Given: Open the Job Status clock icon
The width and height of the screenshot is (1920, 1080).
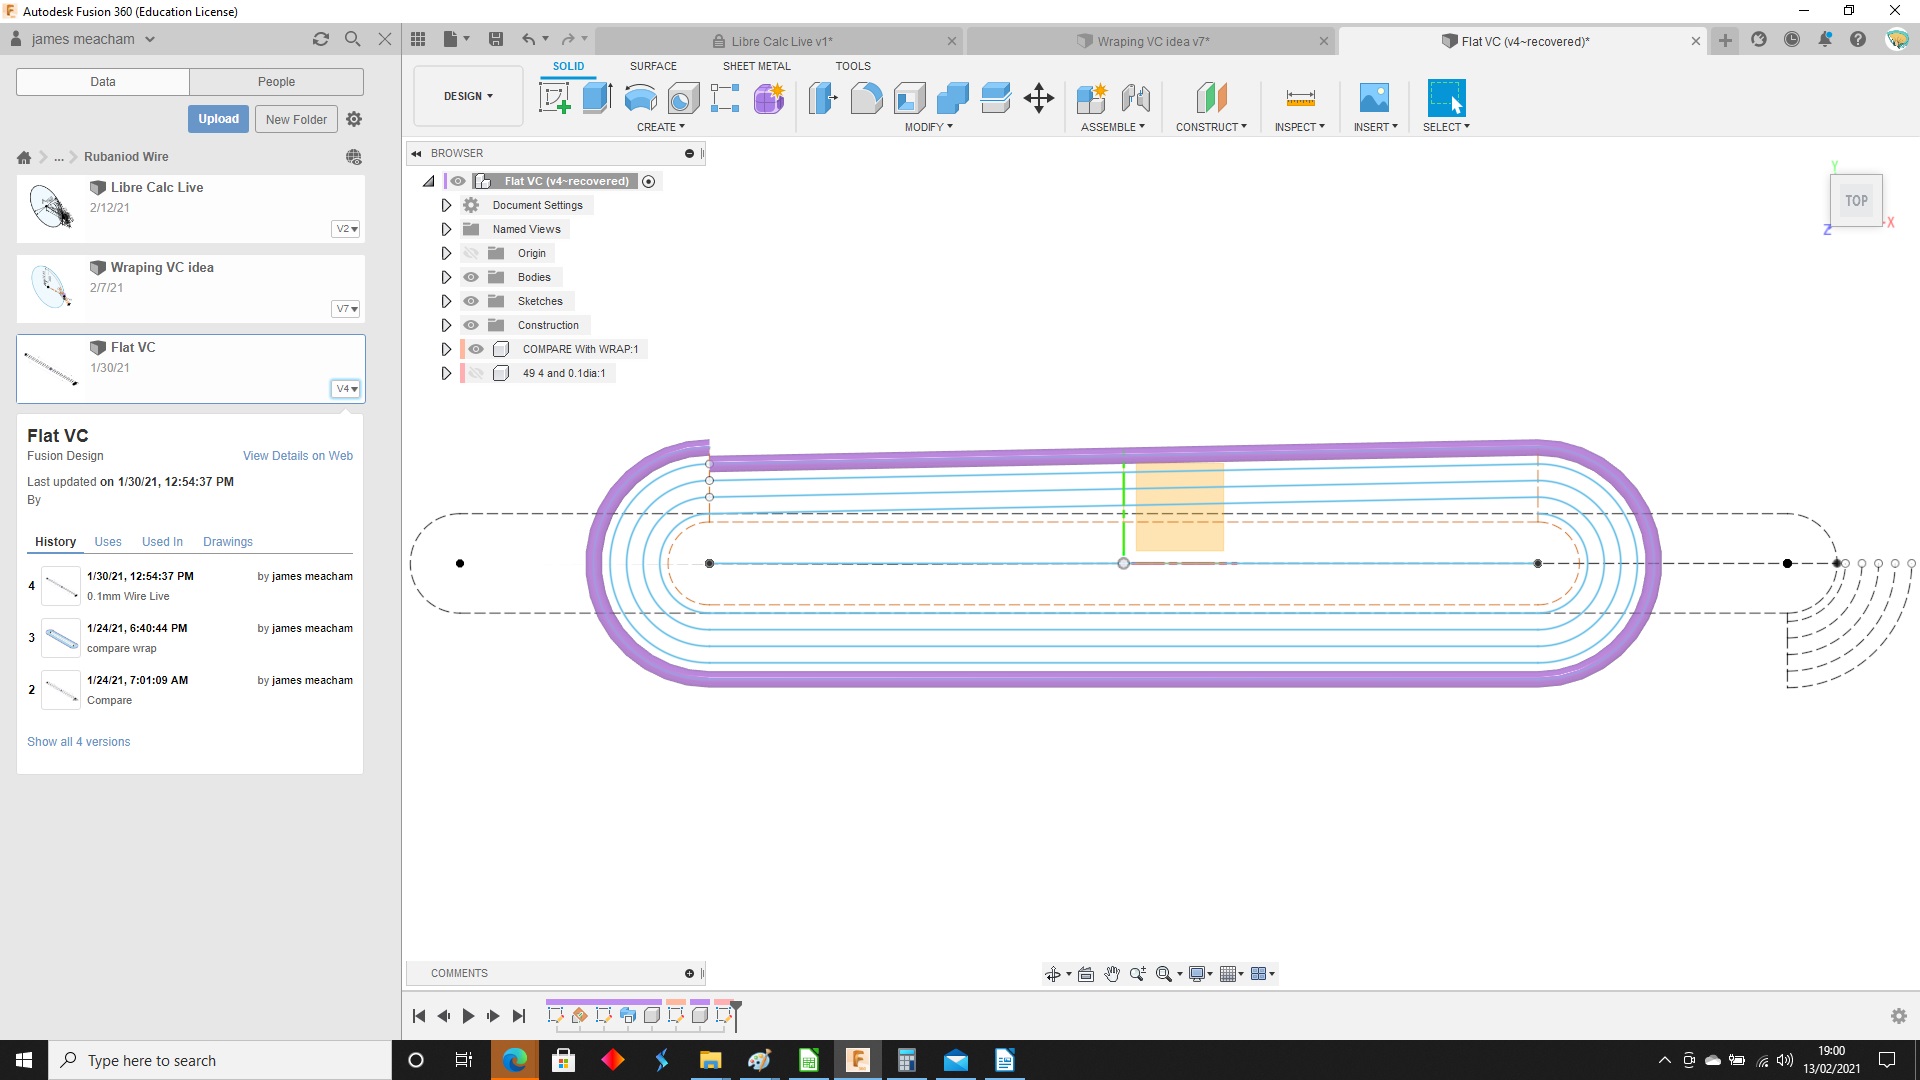Looking at the screenshot, I should tap(1792, 40).
